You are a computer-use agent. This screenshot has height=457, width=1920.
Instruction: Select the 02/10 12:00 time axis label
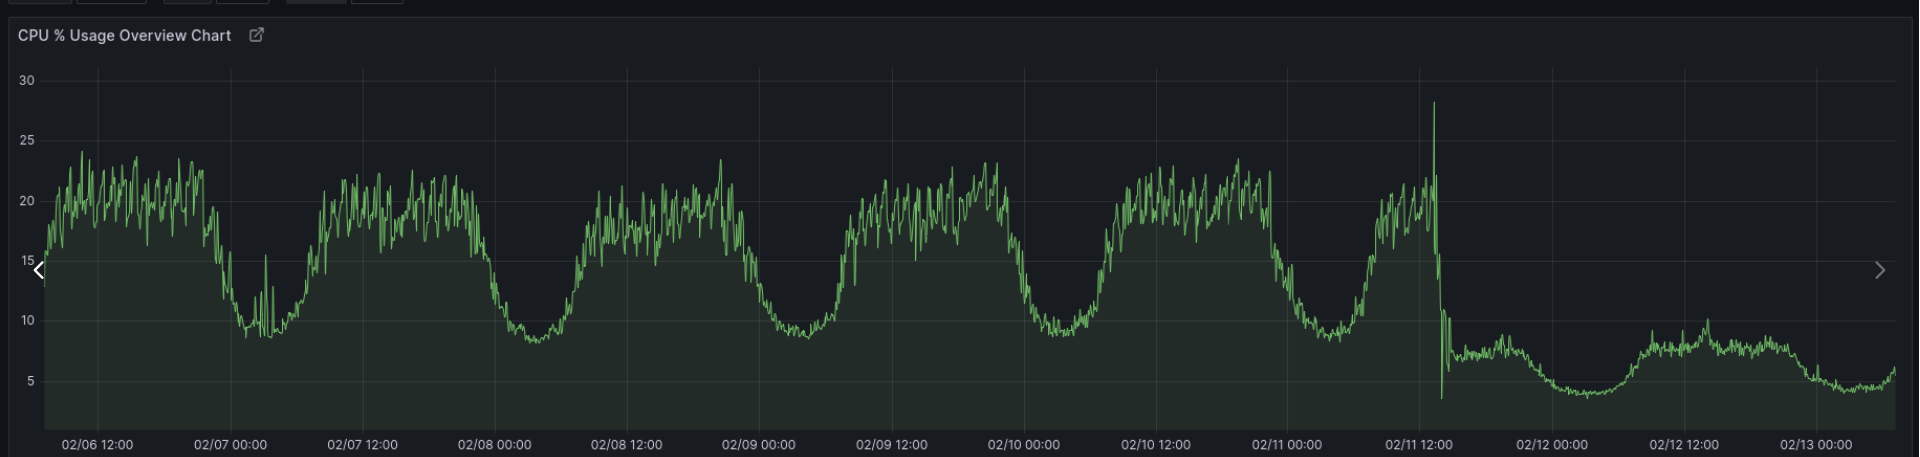(1155, 444)
